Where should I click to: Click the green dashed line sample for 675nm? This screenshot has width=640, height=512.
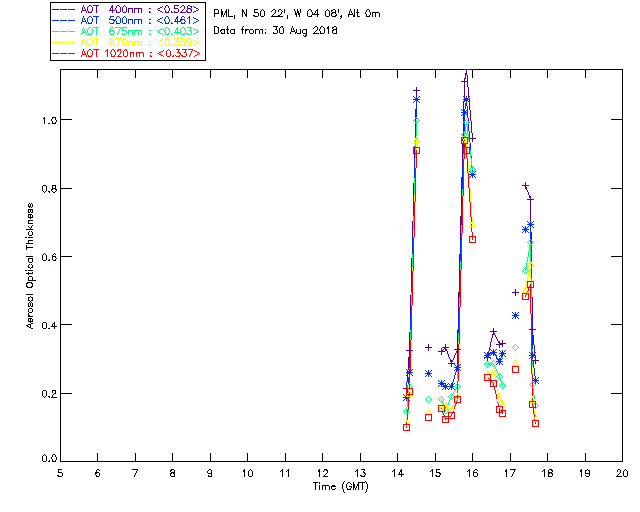click(x=64, y=31)
